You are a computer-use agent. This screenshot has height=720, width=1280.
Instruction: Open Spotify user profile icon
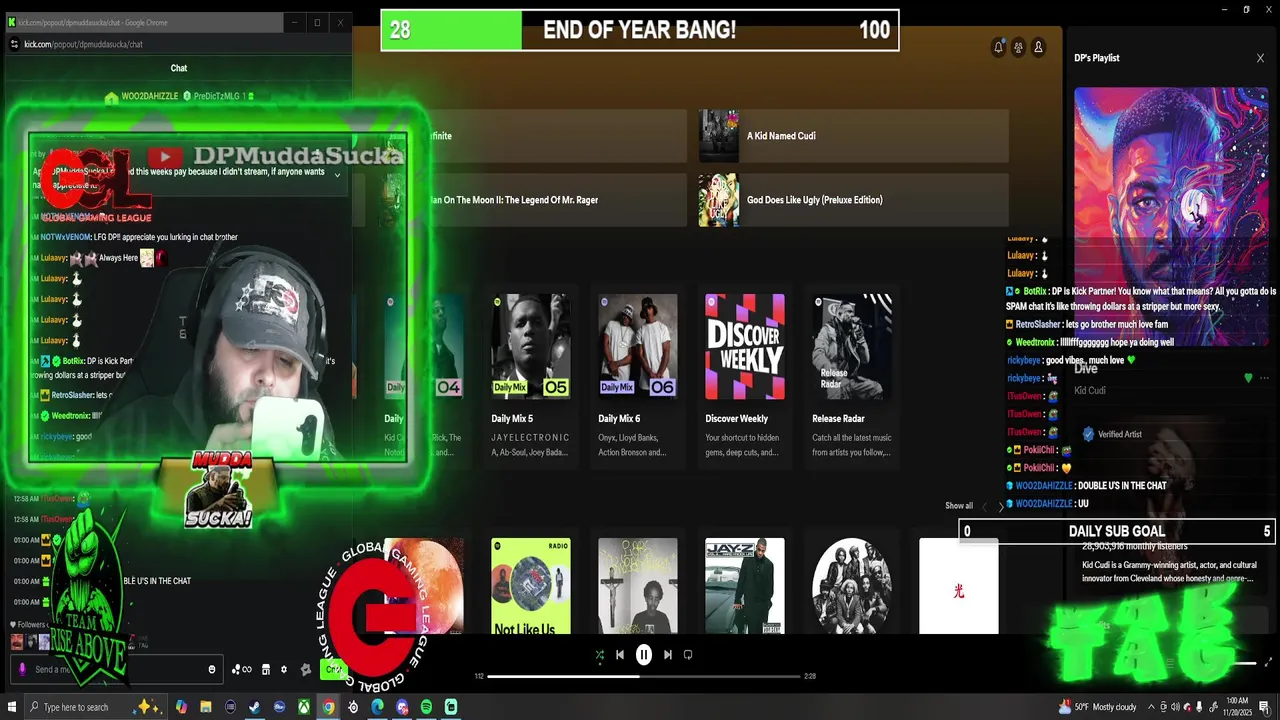1038,47
